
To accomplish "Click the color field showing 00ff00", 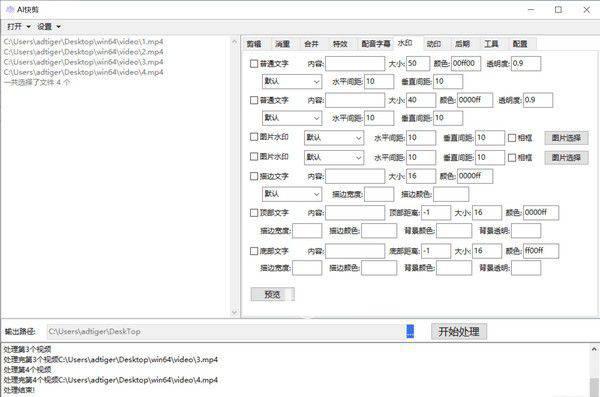I will (x=466, y=64).
